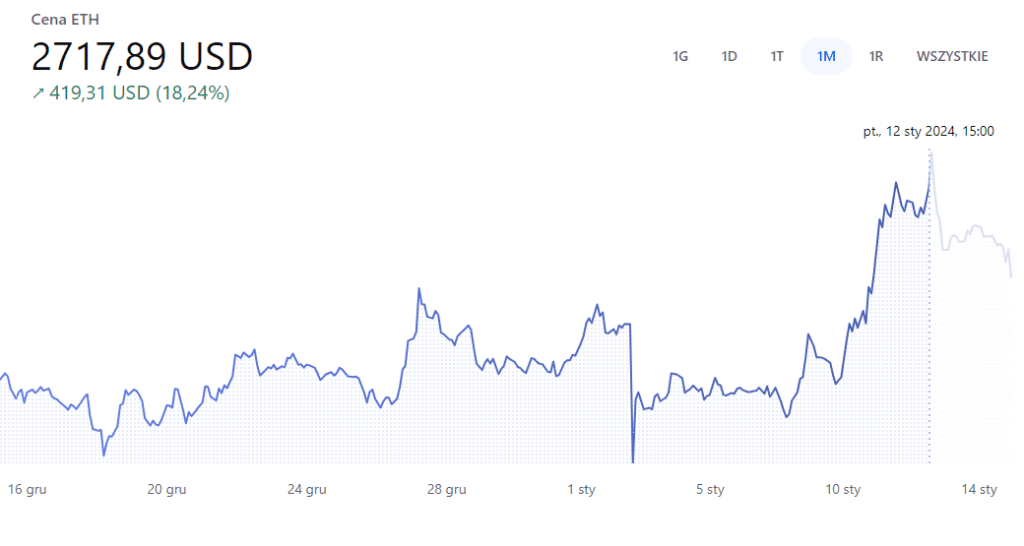Click the 24 gru date label
Screen dimensions: 1024x546
point(307,489)
